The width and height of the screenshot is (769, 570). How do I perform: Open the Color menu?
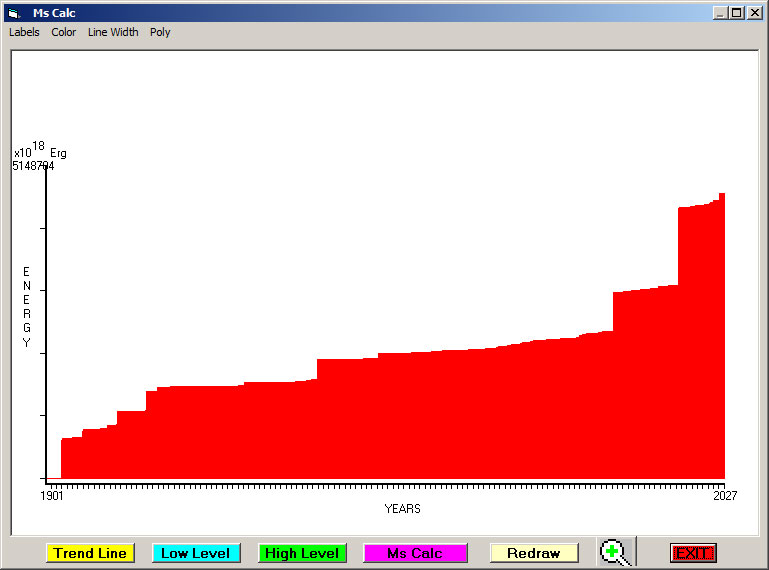tap(64, 32)
